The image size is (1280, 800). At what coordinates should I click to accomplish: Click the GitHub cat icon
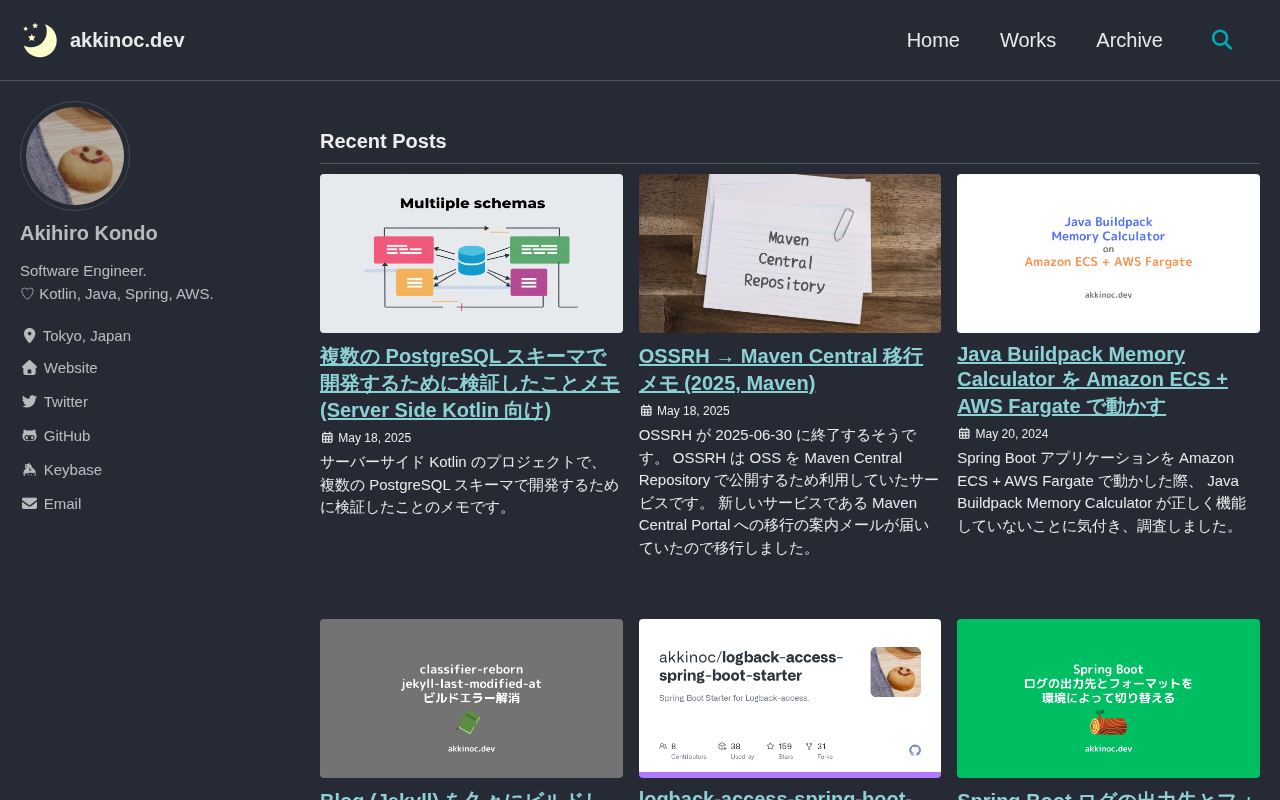pyautogui.click(x=29, y=436)
